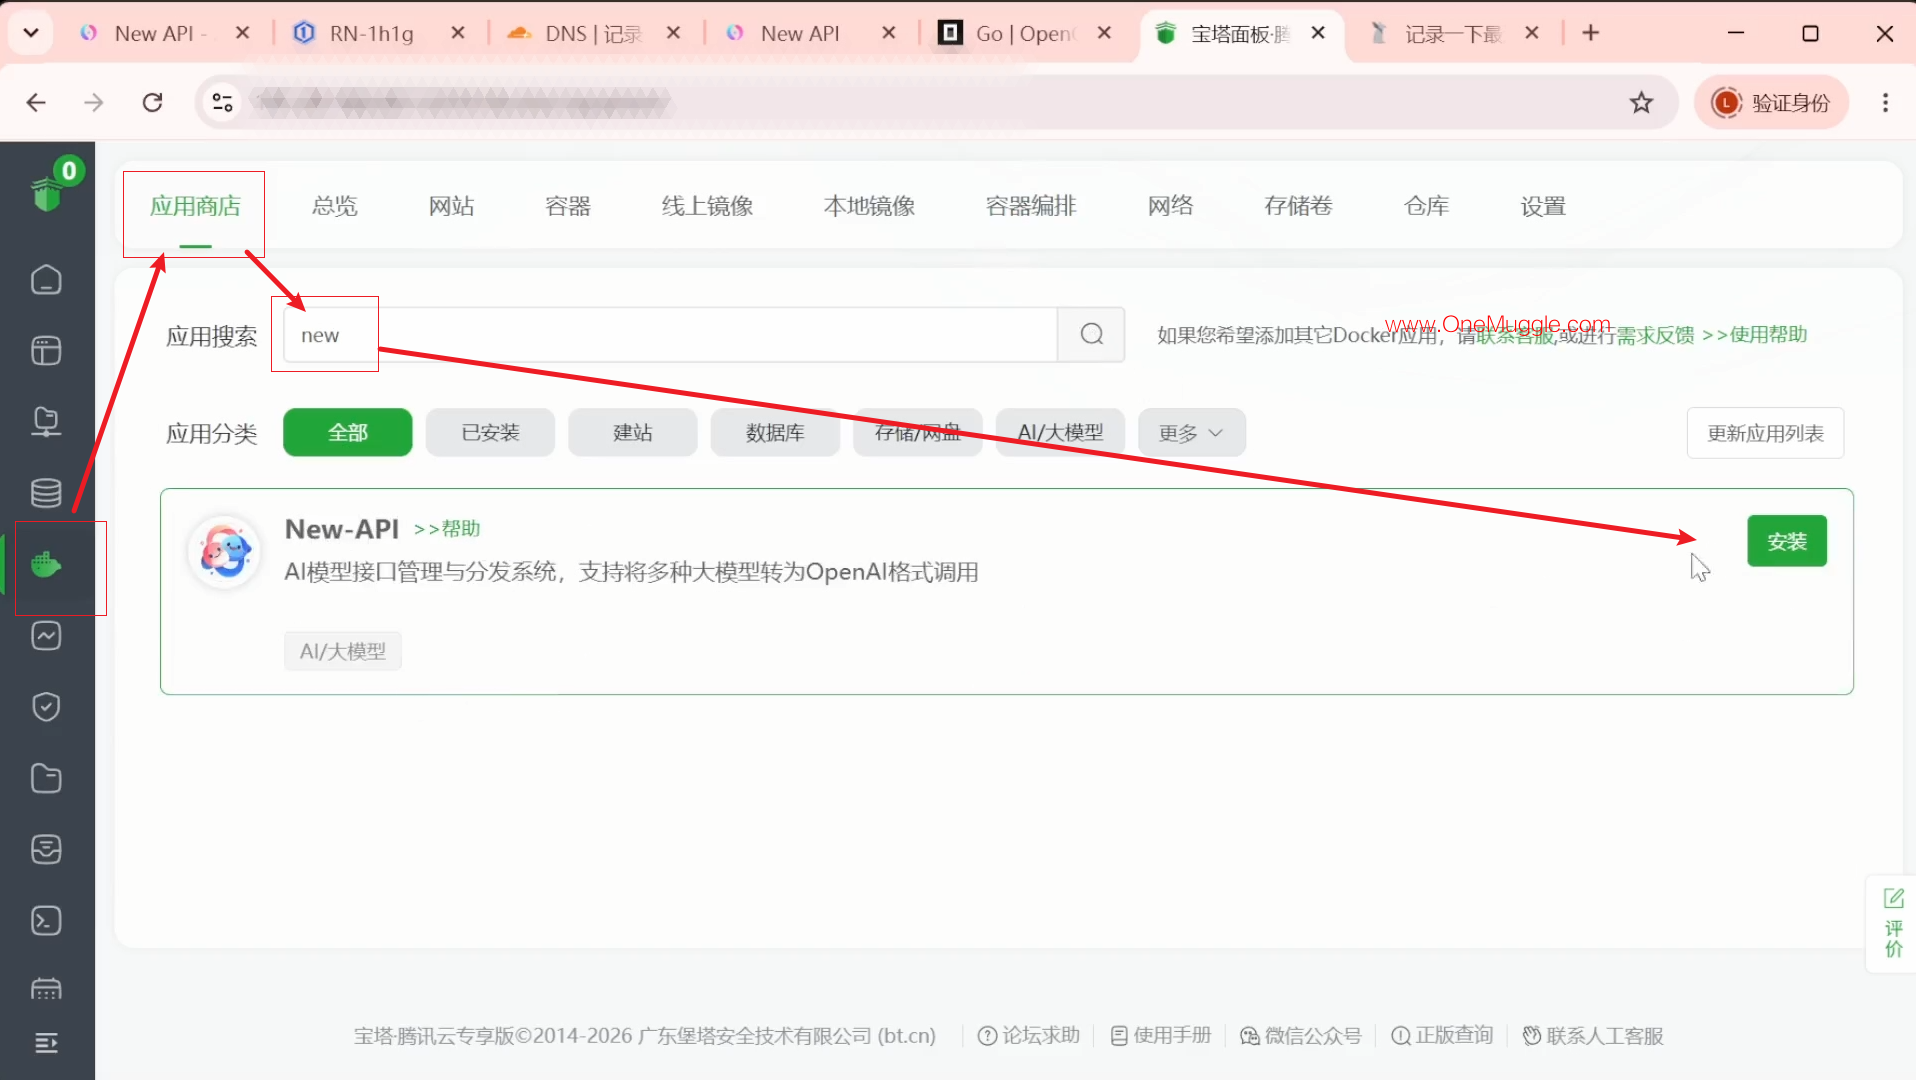
Task: Open the 联系人工客服 footer link
Action: [x=1593, y=1035]
